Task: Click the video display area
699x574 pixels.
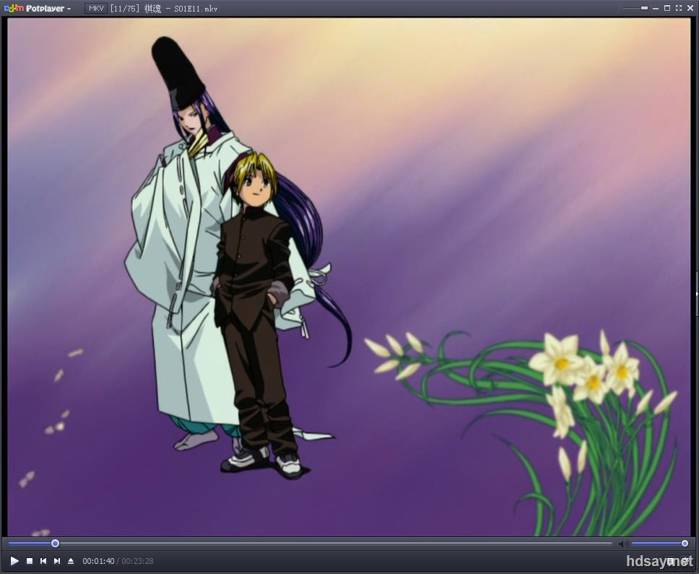Action: (349, 277)
